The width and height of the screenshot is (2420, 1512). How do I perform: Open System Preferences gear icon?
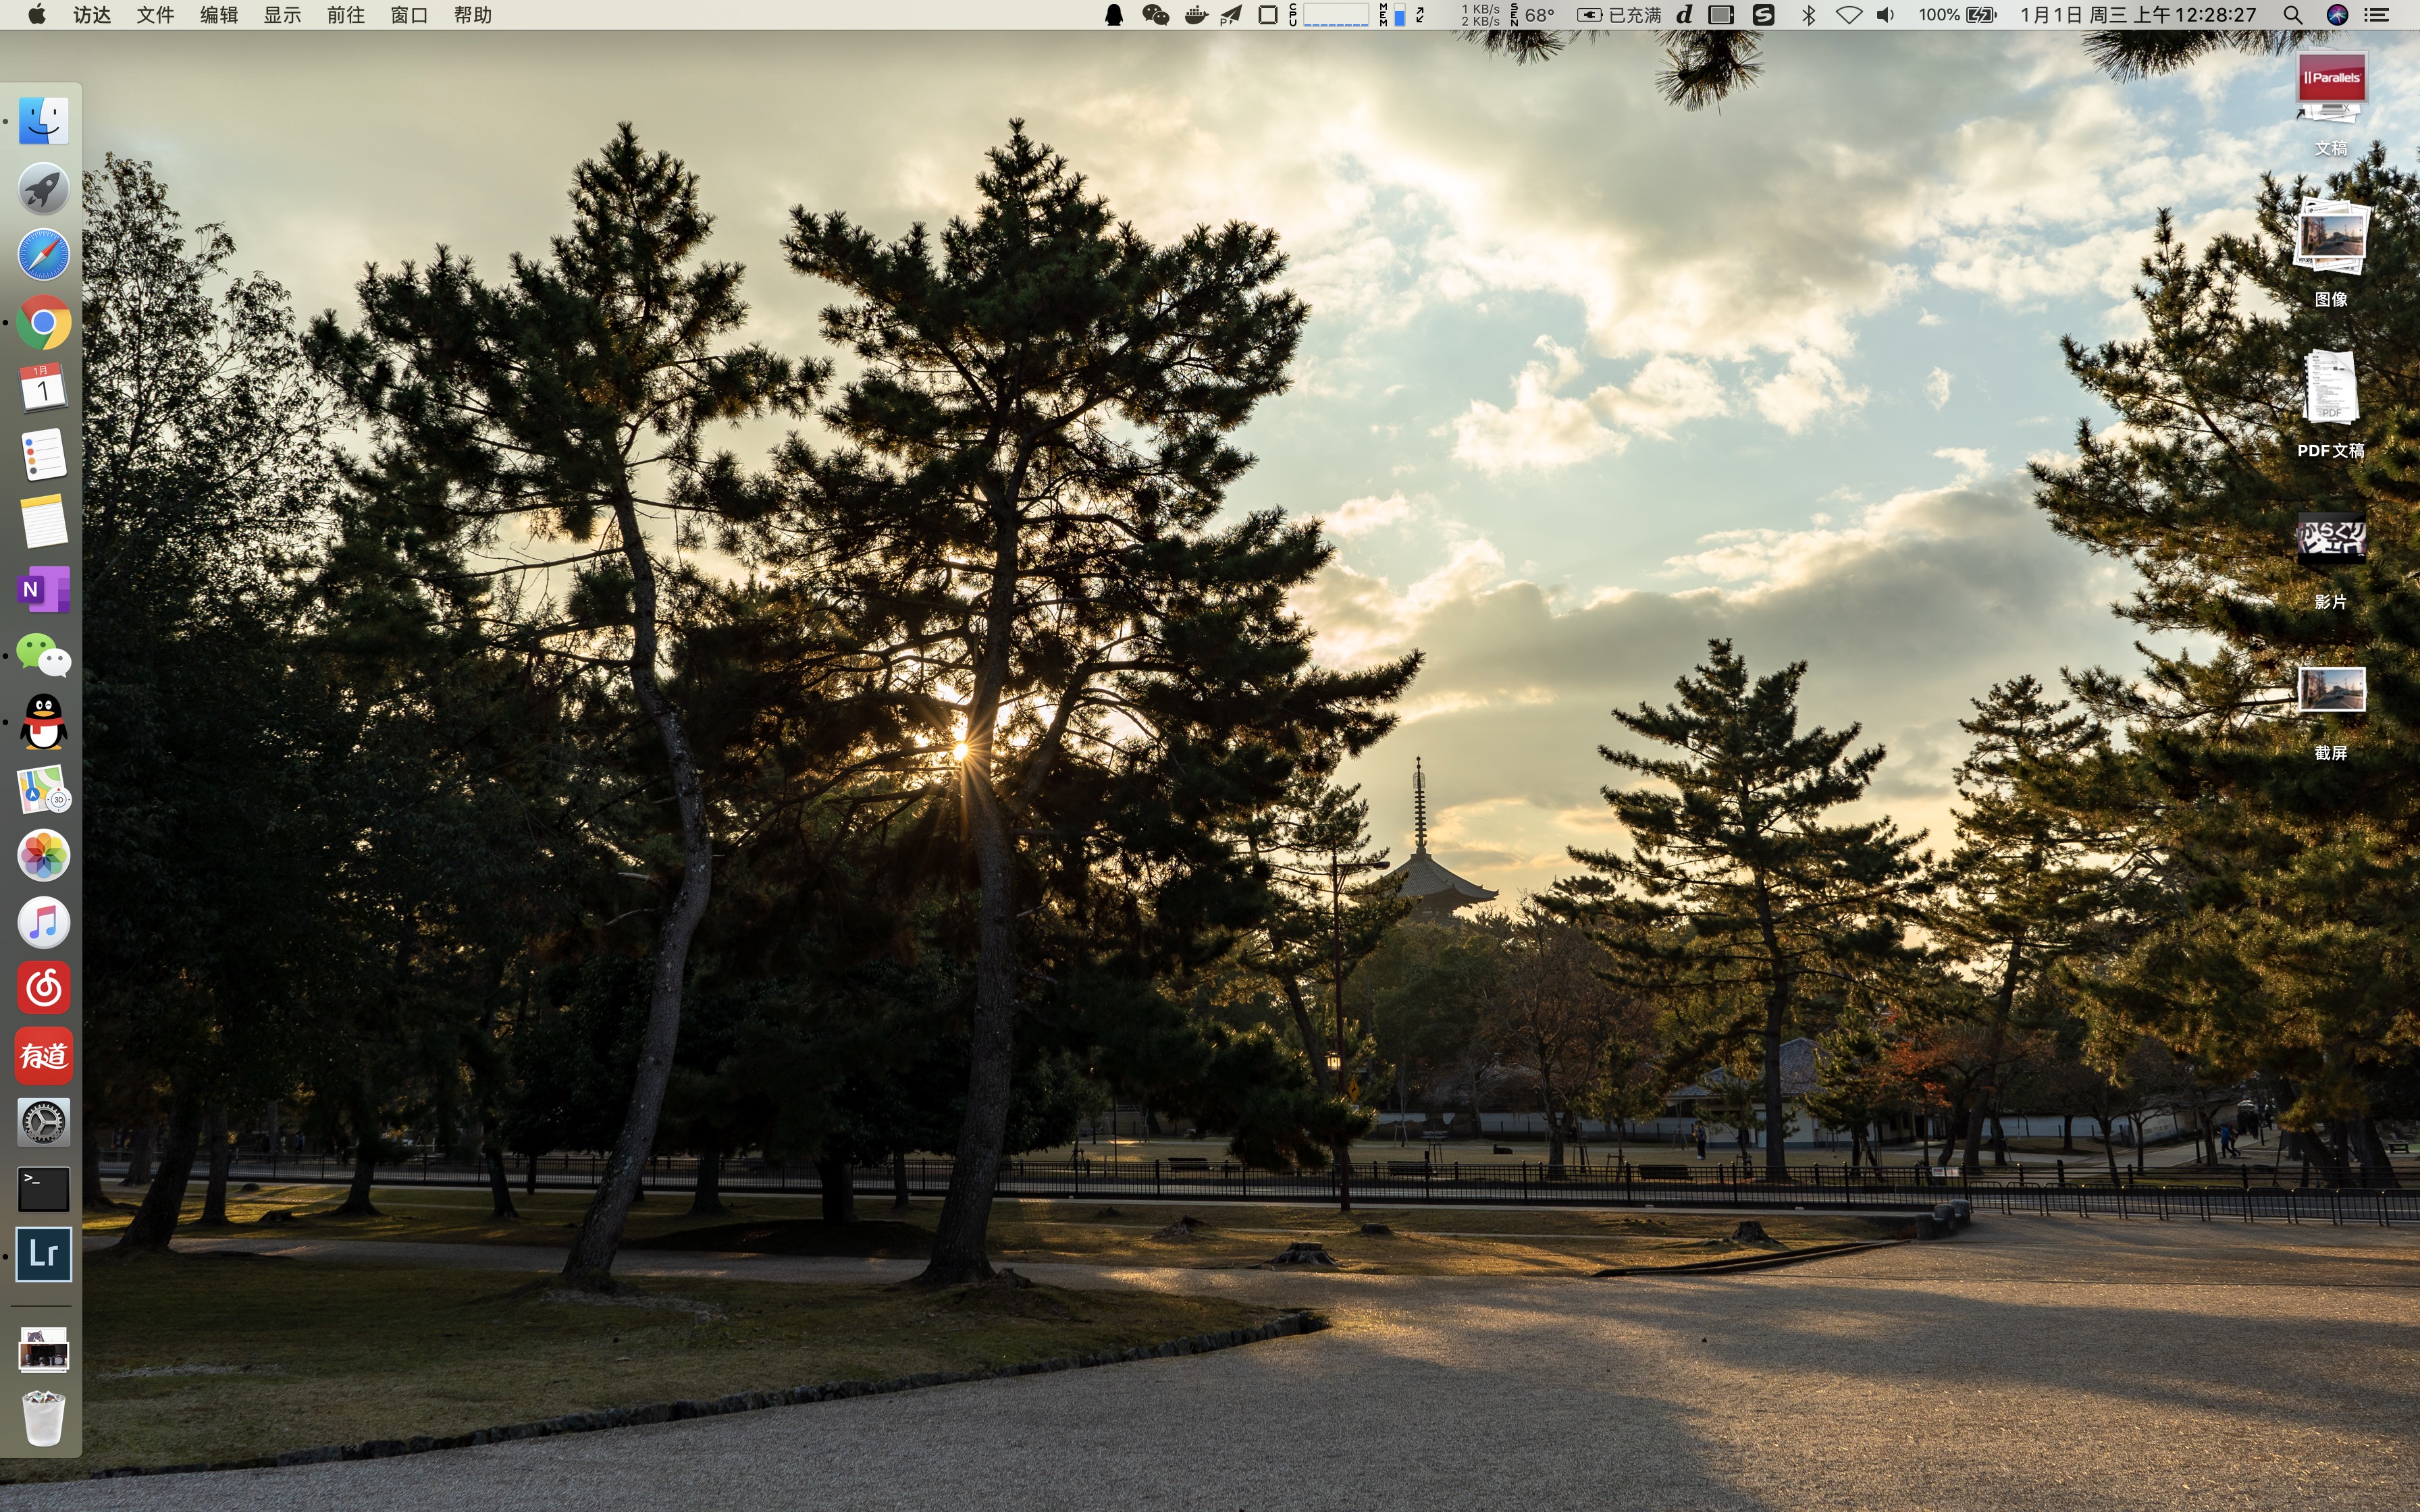43,1122
